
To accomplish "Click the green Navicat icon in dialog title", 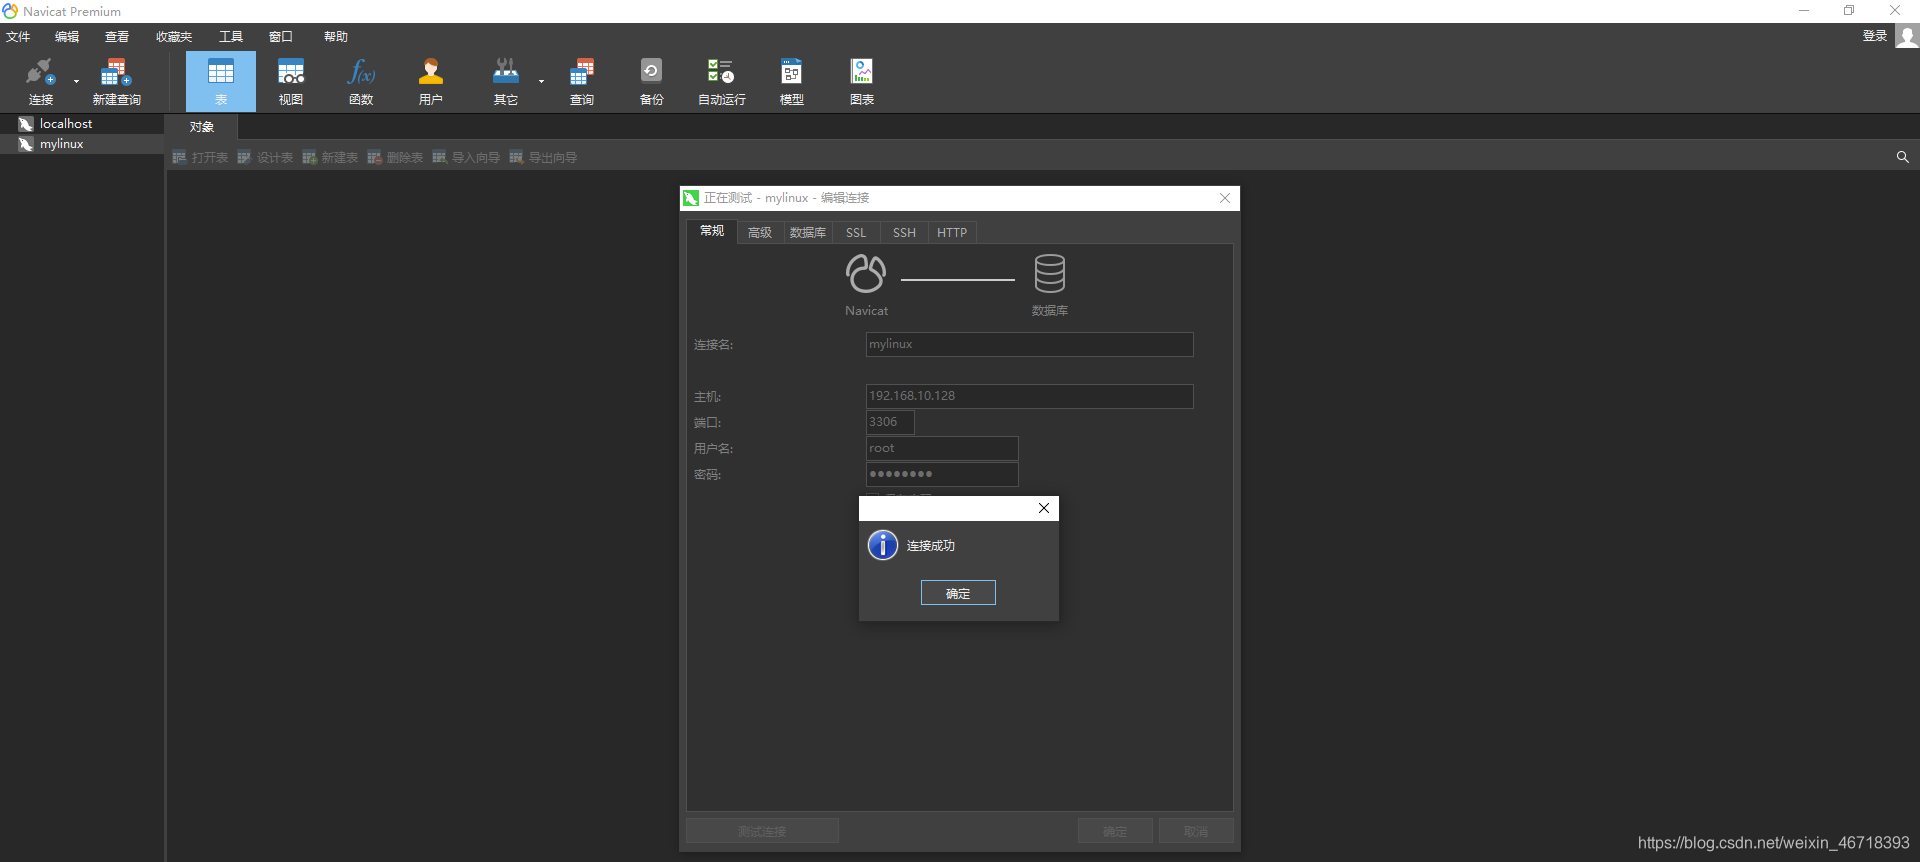I will click(x=691, y=198).
